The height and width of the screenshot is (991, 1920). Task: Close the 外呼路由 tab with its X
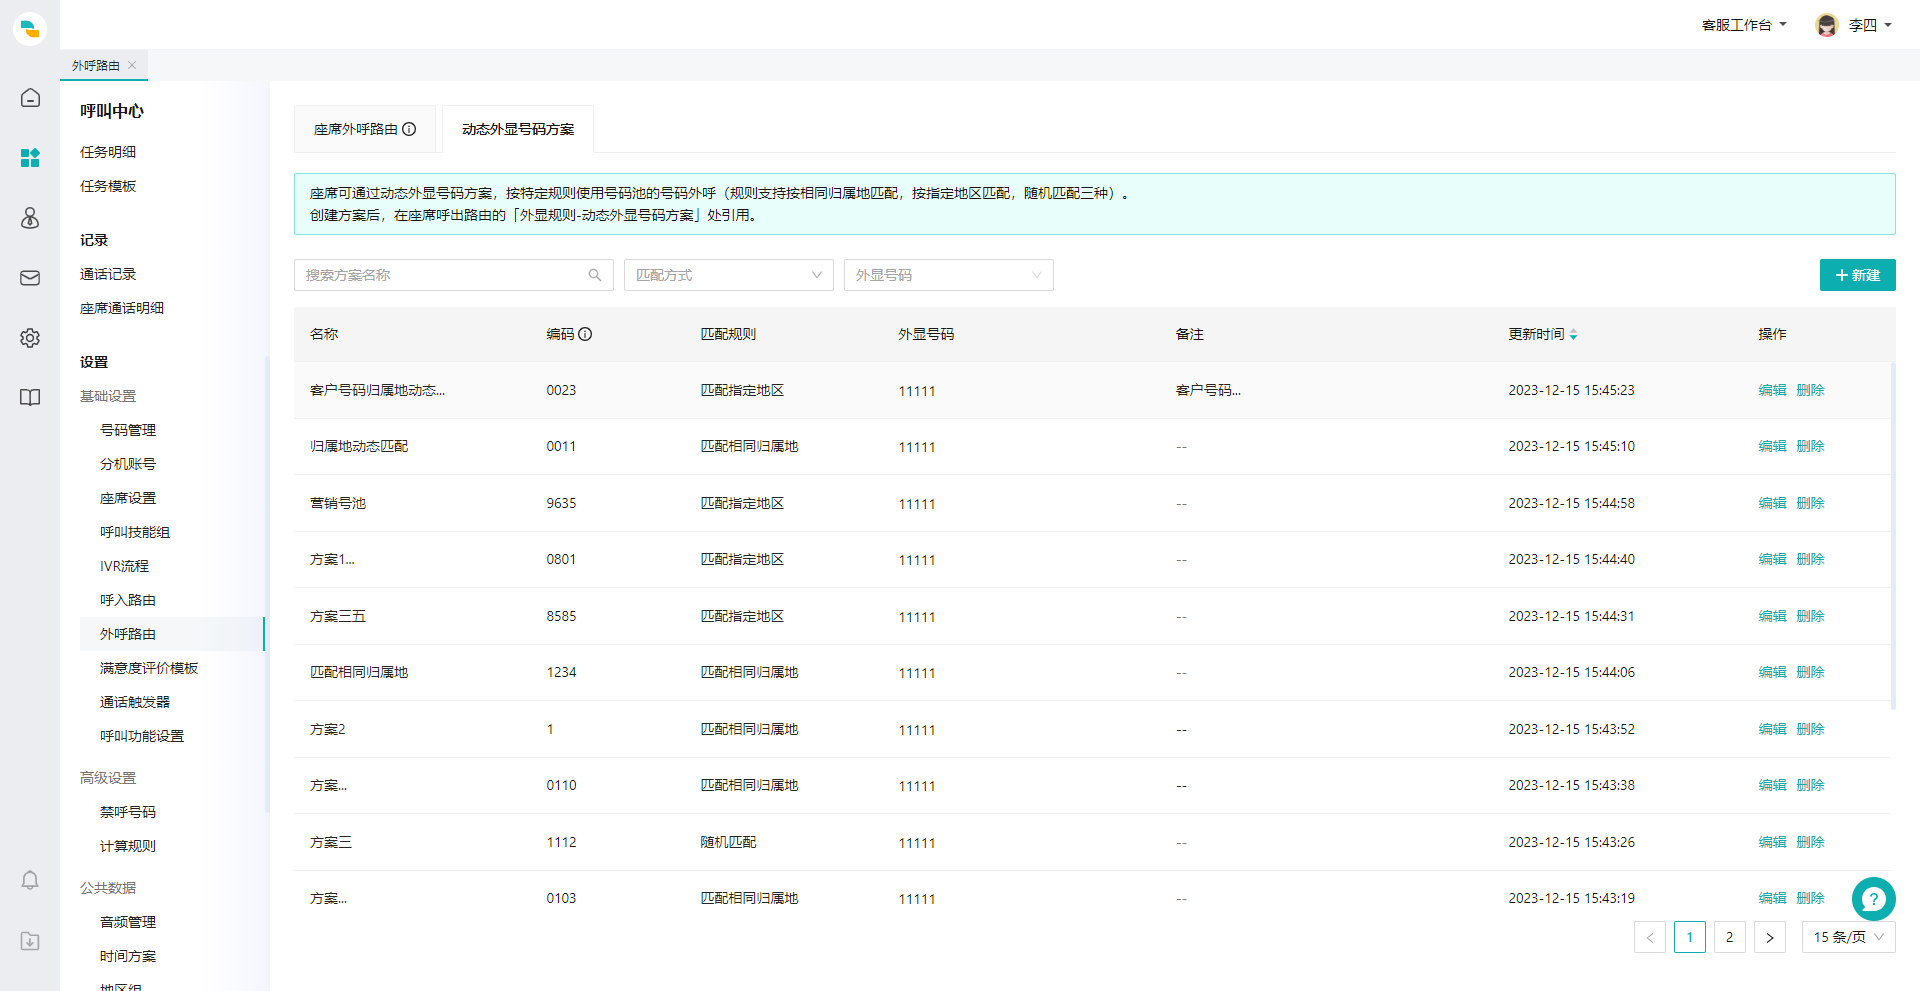pos(132,65)
